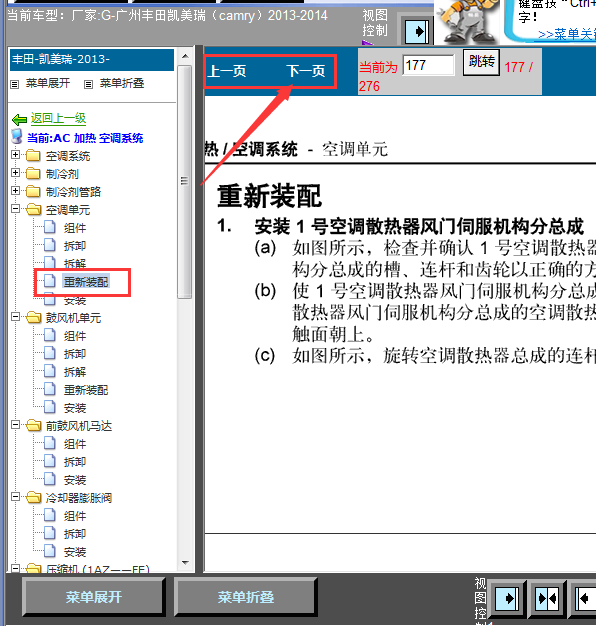Open 安装 under 冷却器膨胀阀
The width and height of the screenshot is (596, 626).
pos(75,552)
